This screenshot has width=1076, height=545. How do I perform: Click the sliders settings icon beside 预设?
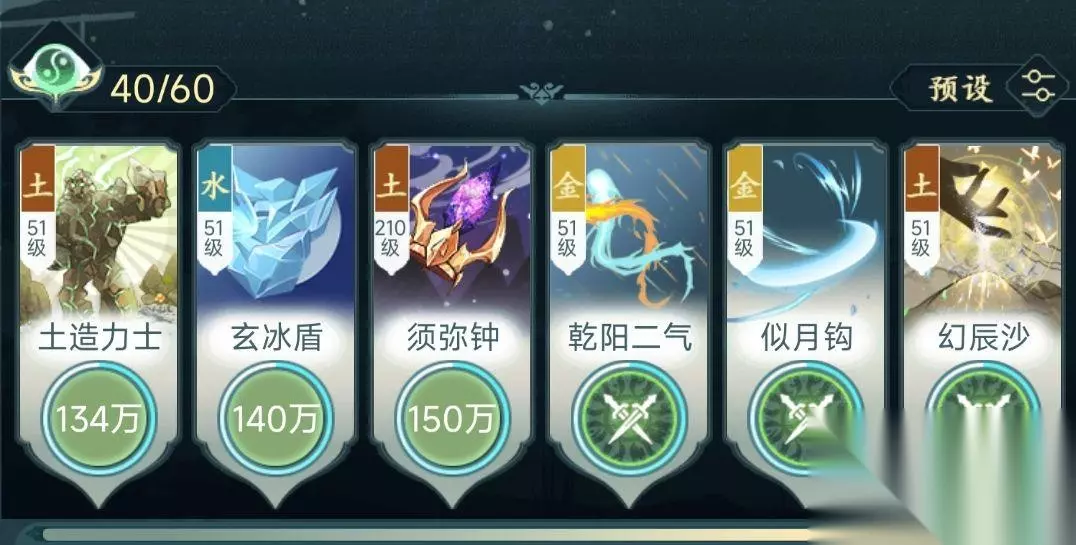tap(1038, 86)
